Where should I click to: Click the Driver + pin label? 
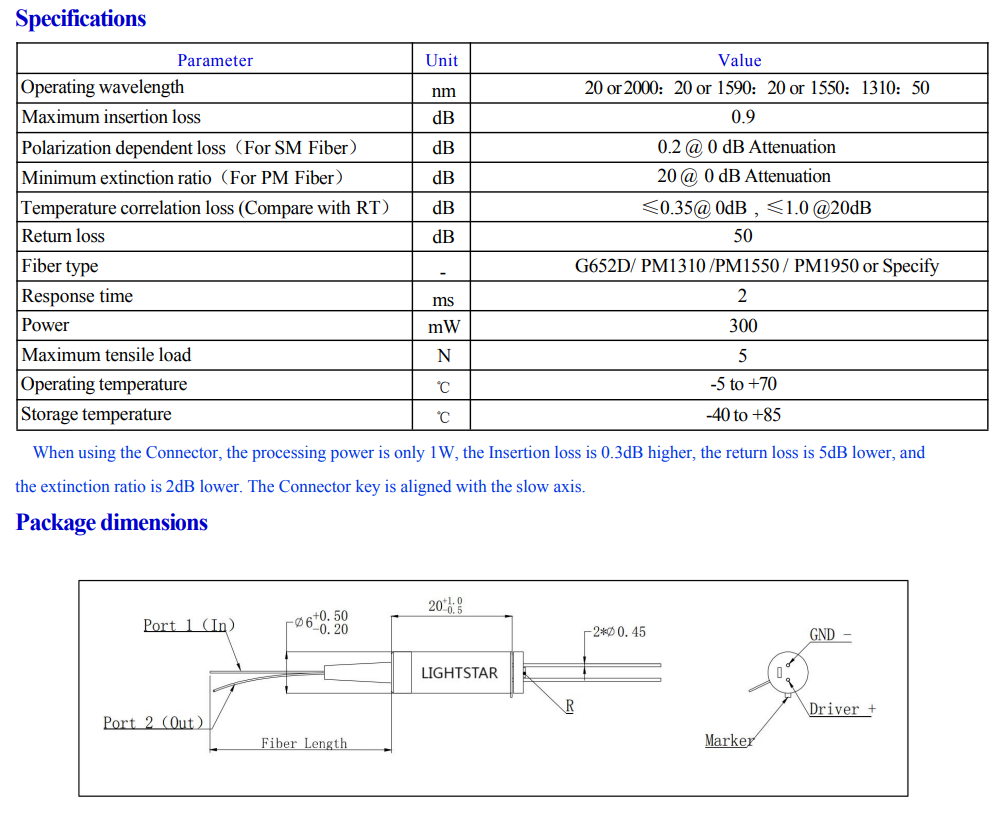(842, 709)
